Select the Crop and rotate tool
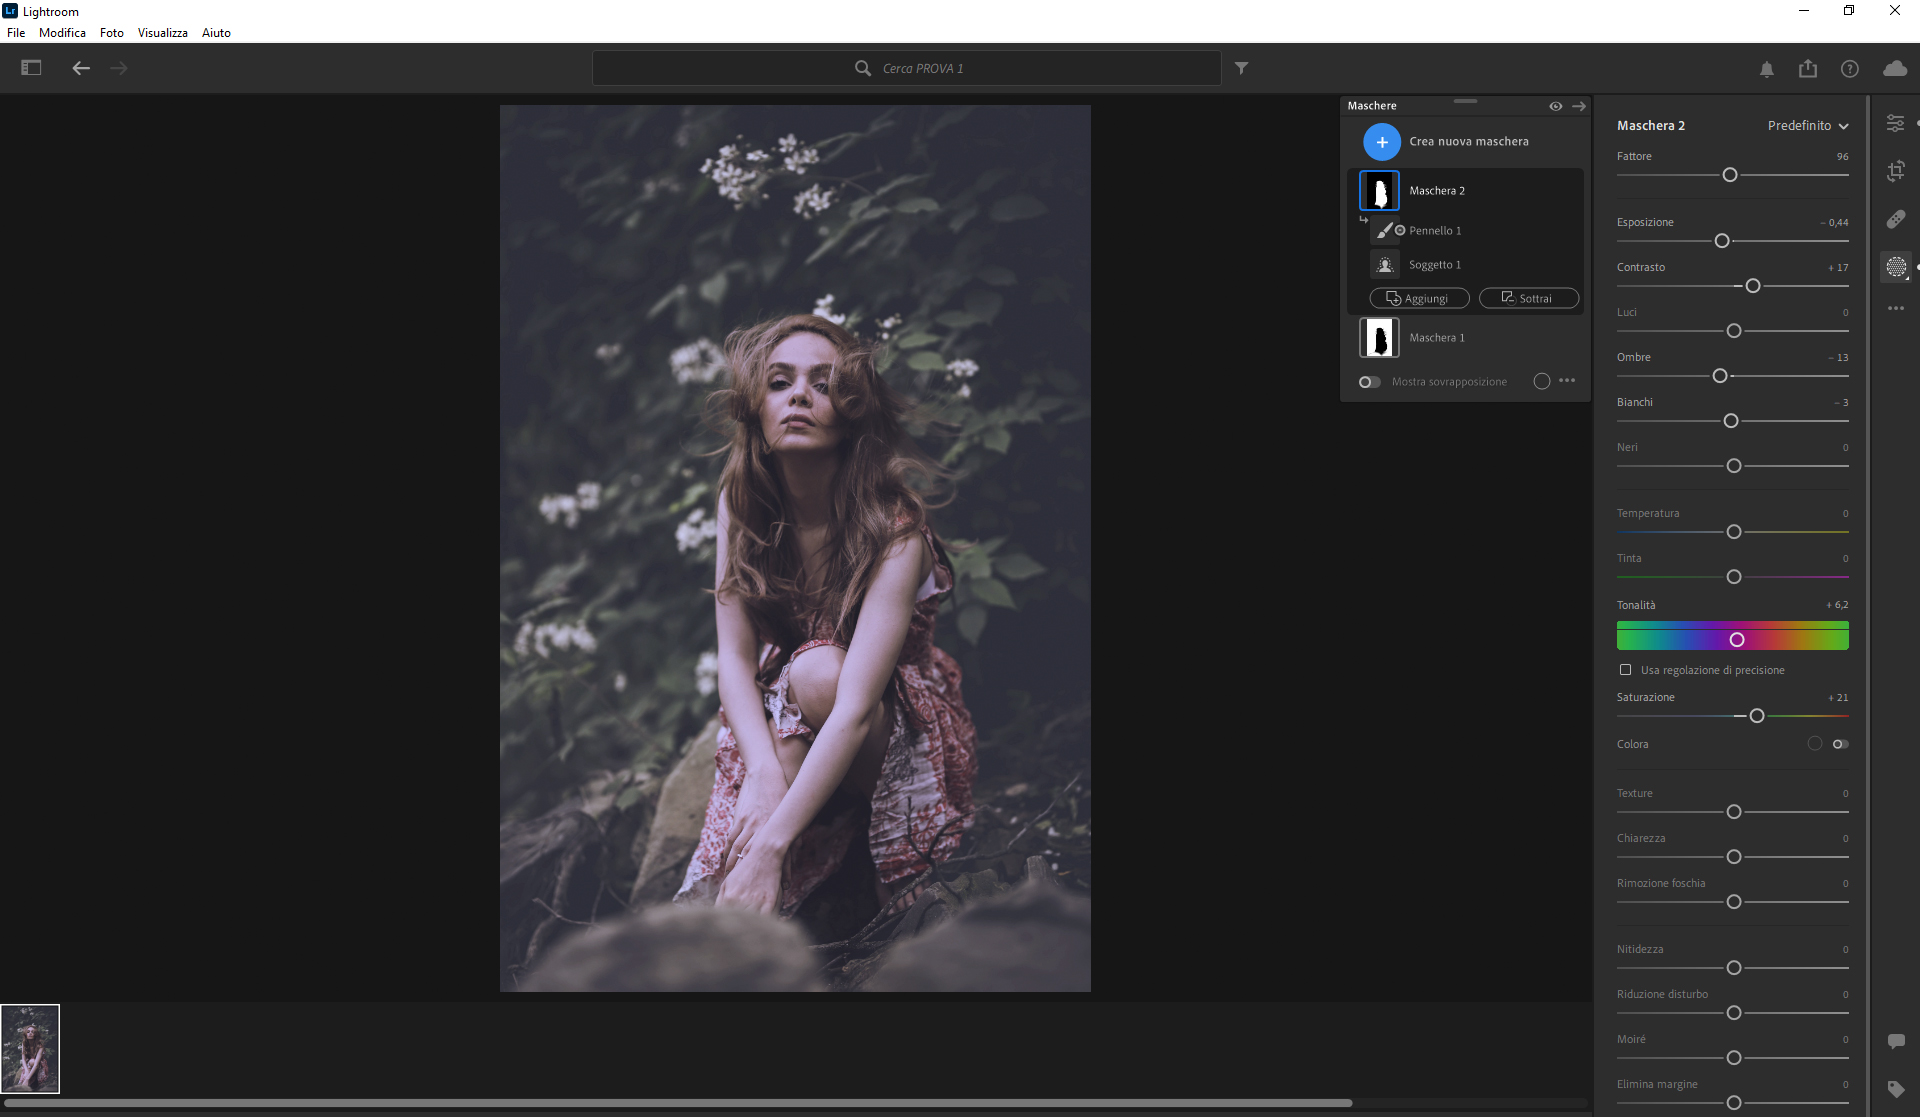 pos(1895,171)
